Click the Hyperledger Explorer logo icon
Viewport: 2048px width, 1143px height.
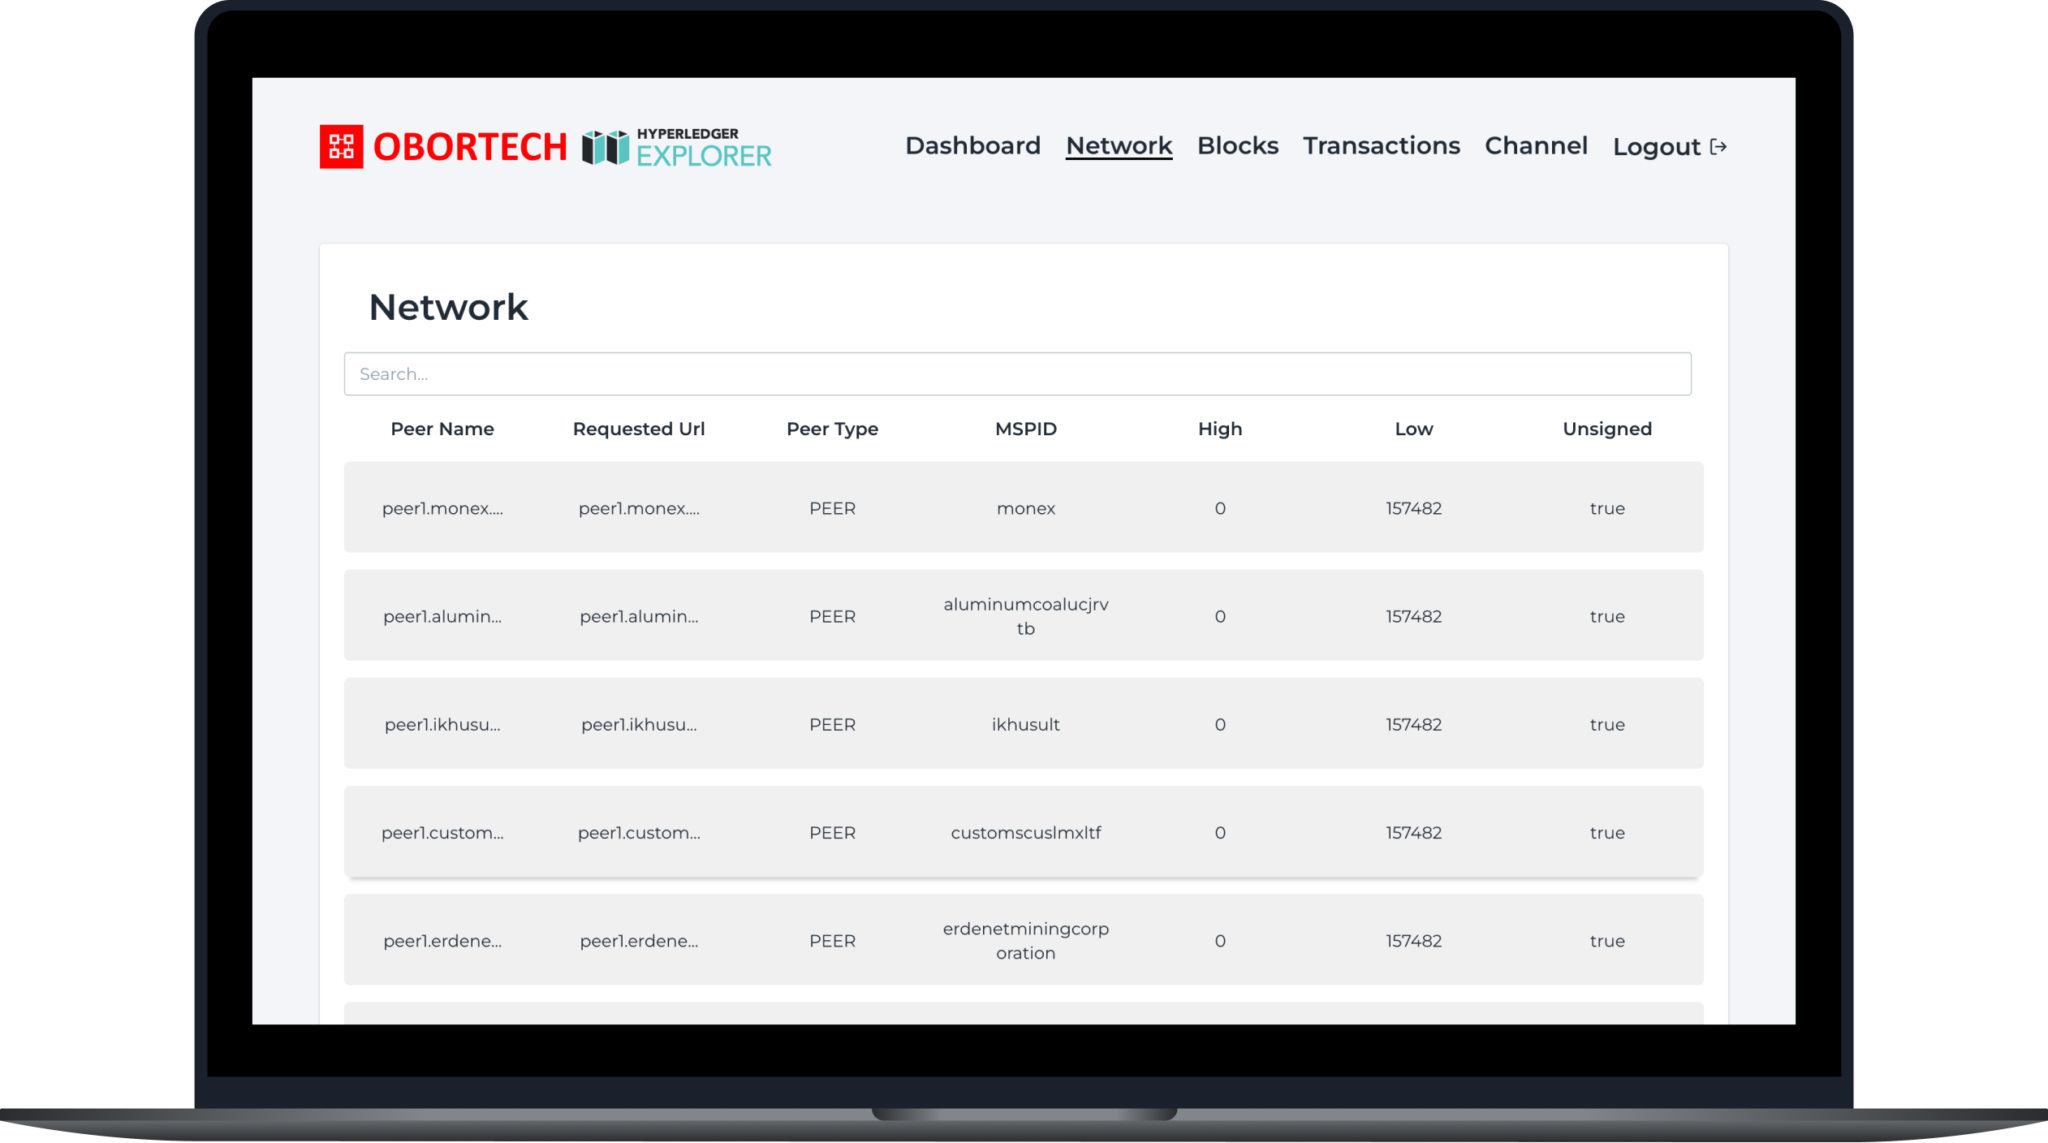pos(605,148)
